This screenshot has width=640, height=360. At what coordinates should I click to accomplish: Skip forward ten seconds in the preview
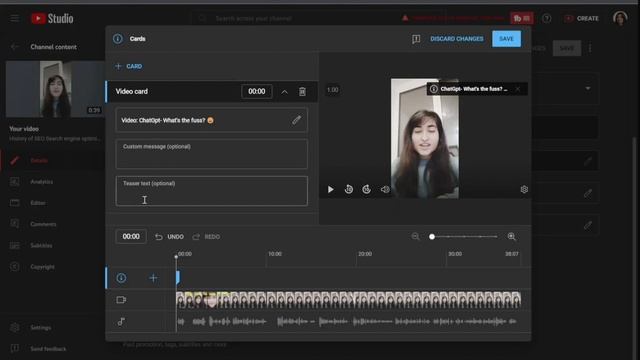click(x=367, y=189)
